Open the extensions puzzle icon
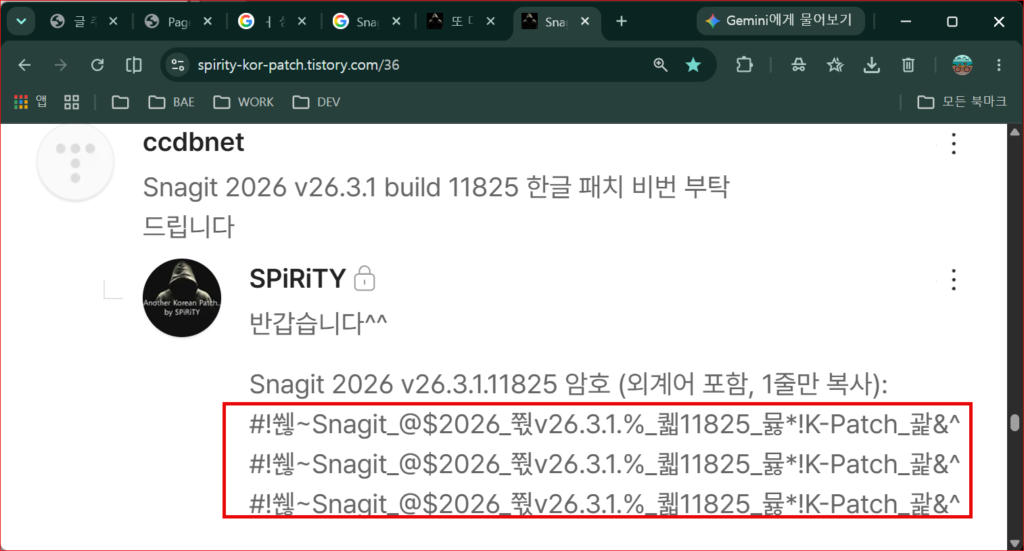This screenshot has height=551, width=1024. click(x=744, y=65)
